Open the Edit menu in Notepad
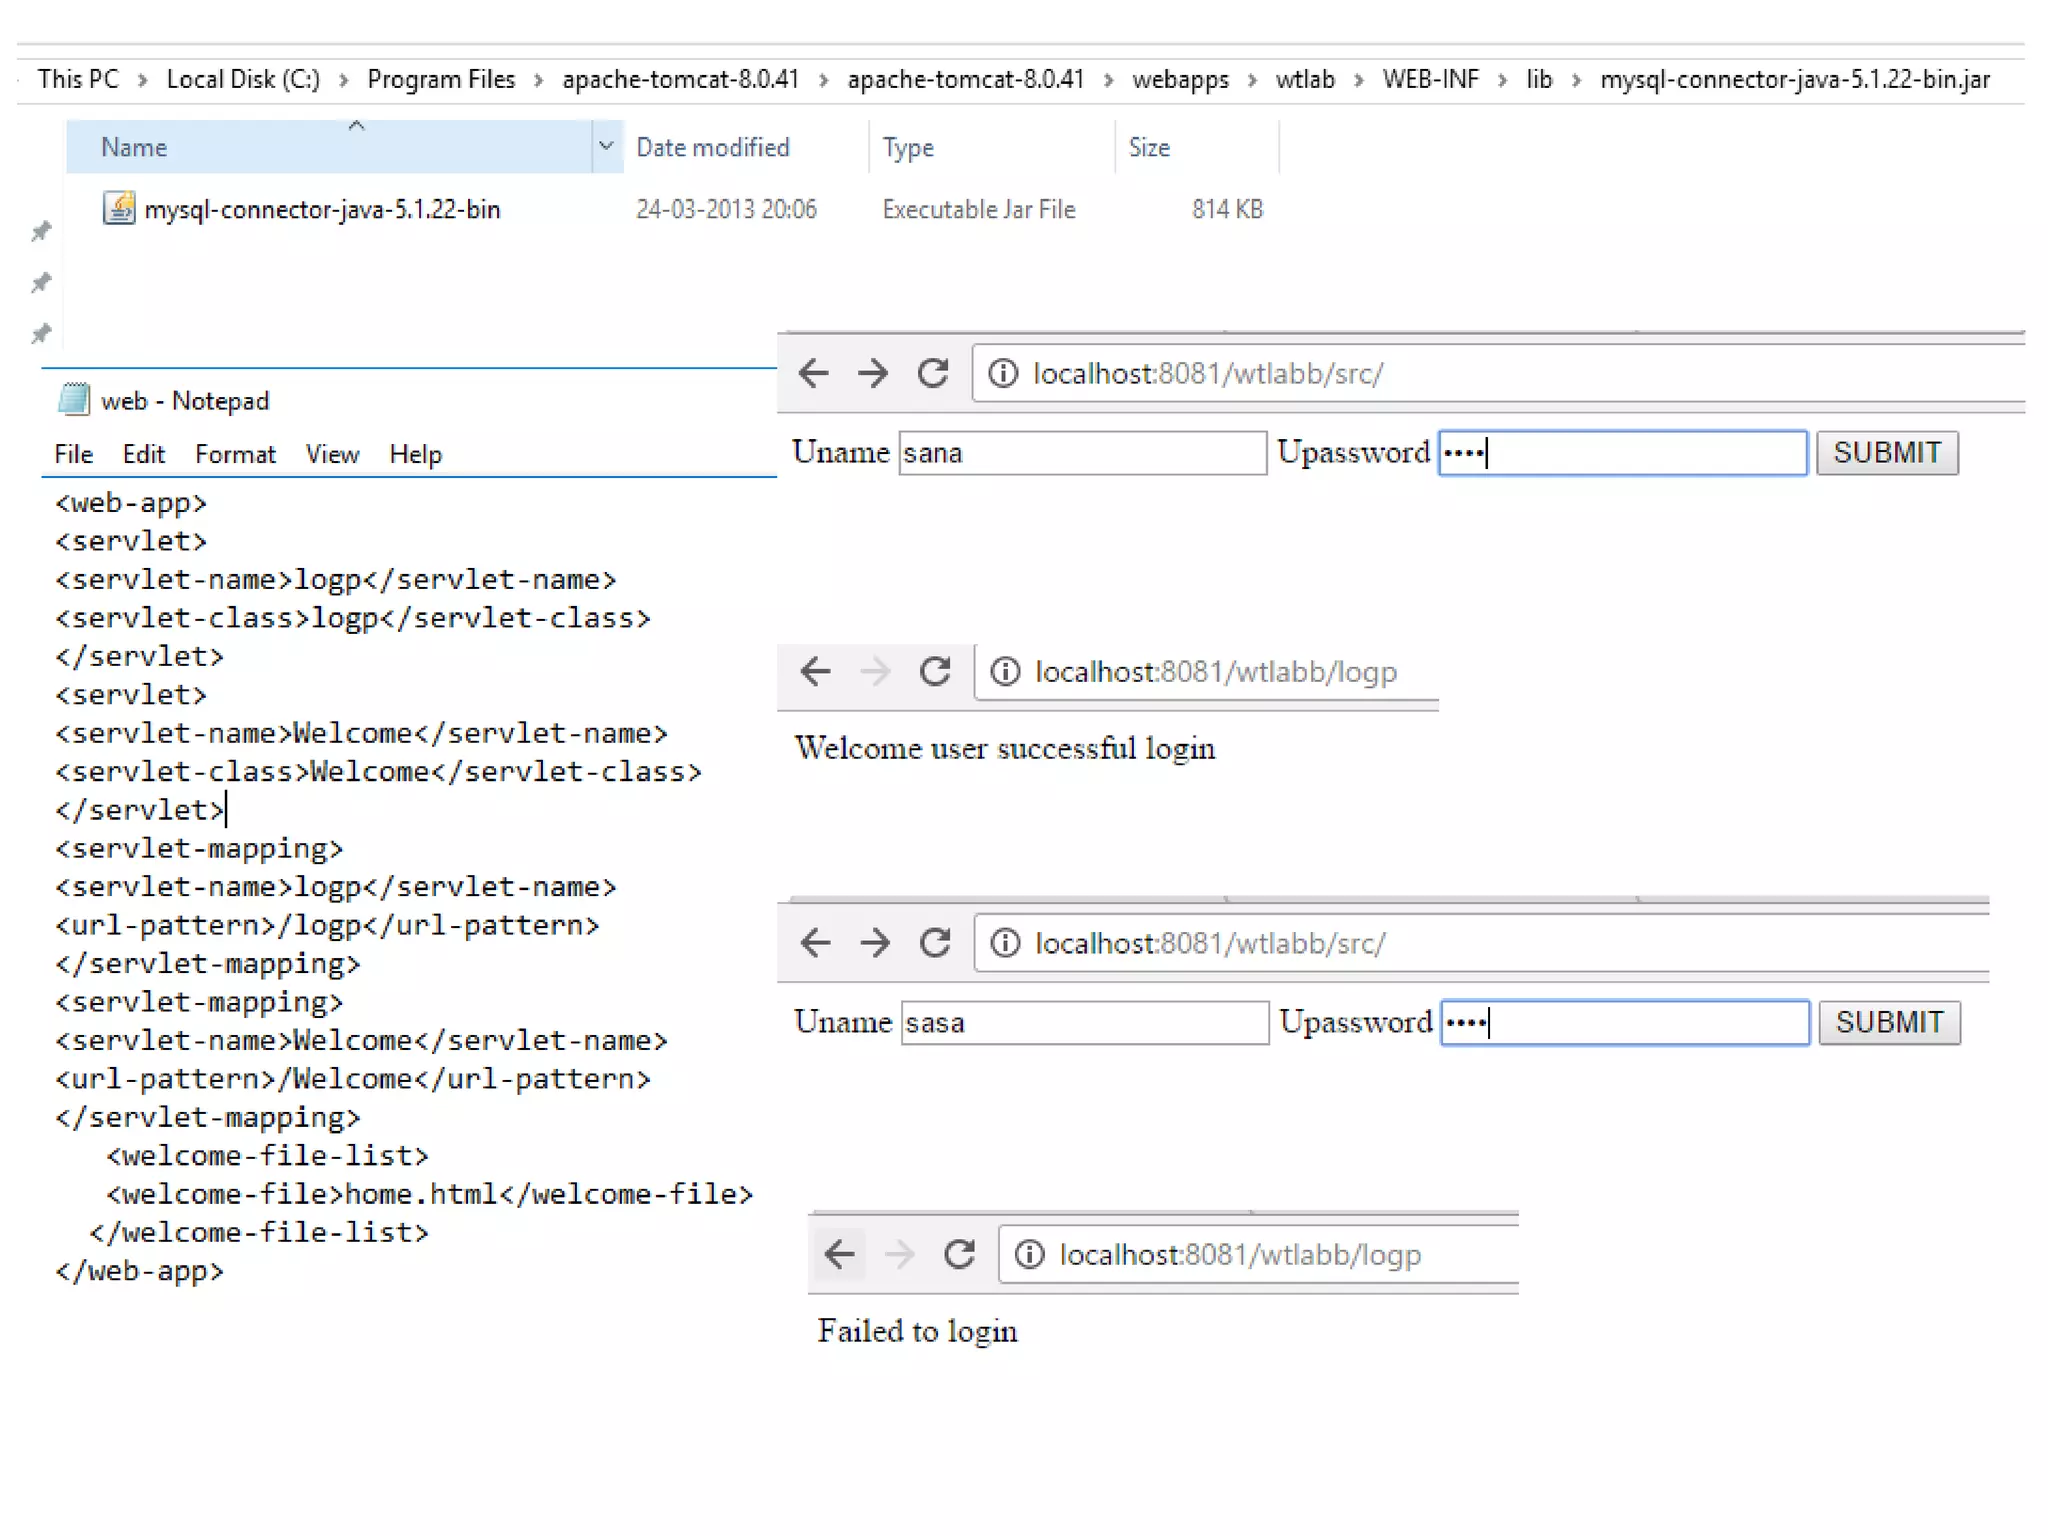The image size is (2048, 1536). click(x=144, y=454)
